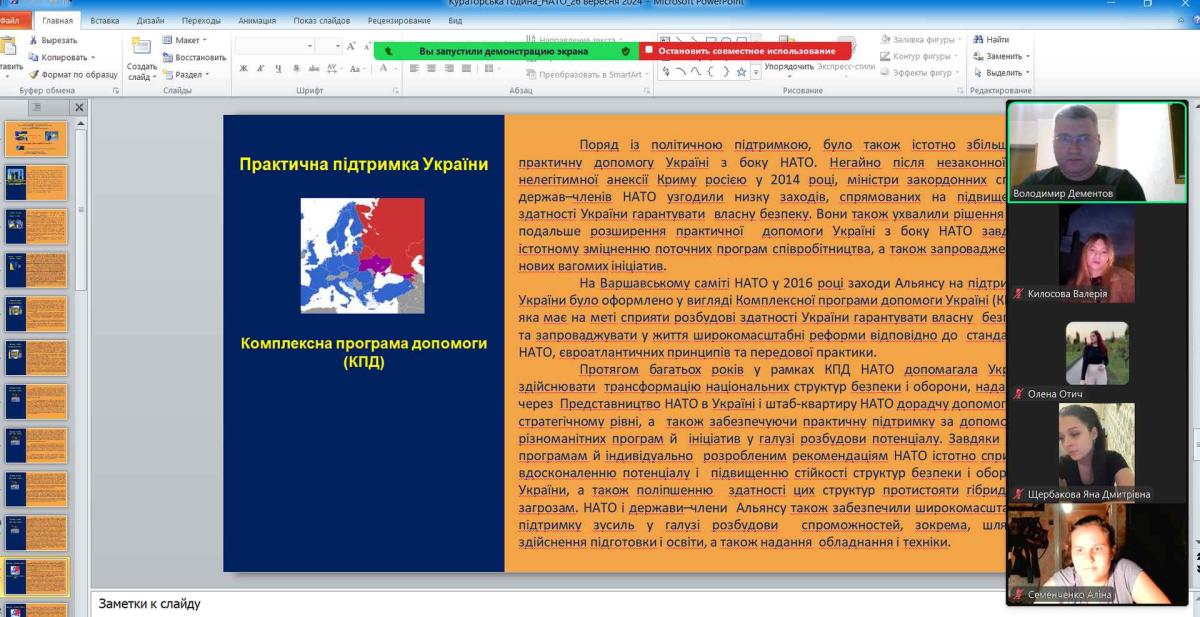Click the Вырезать (Cut) scissors icon
Screen dimensions: 1200x617
coord(33,41)
